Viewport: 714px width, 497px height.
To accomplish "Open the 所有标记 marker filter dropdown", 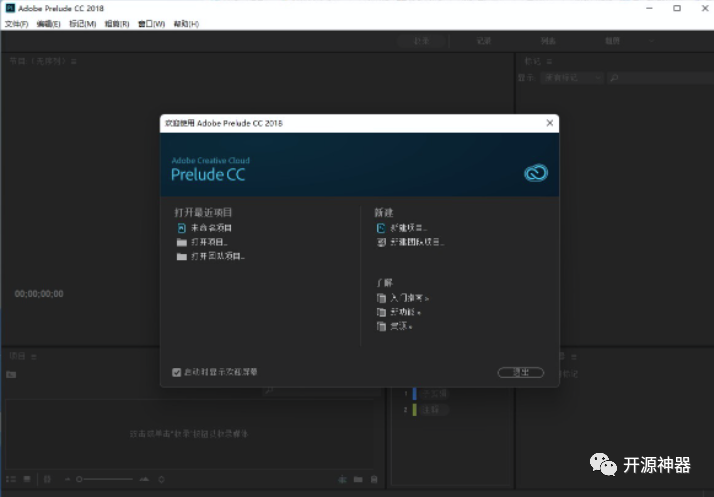I will (572, 78).
